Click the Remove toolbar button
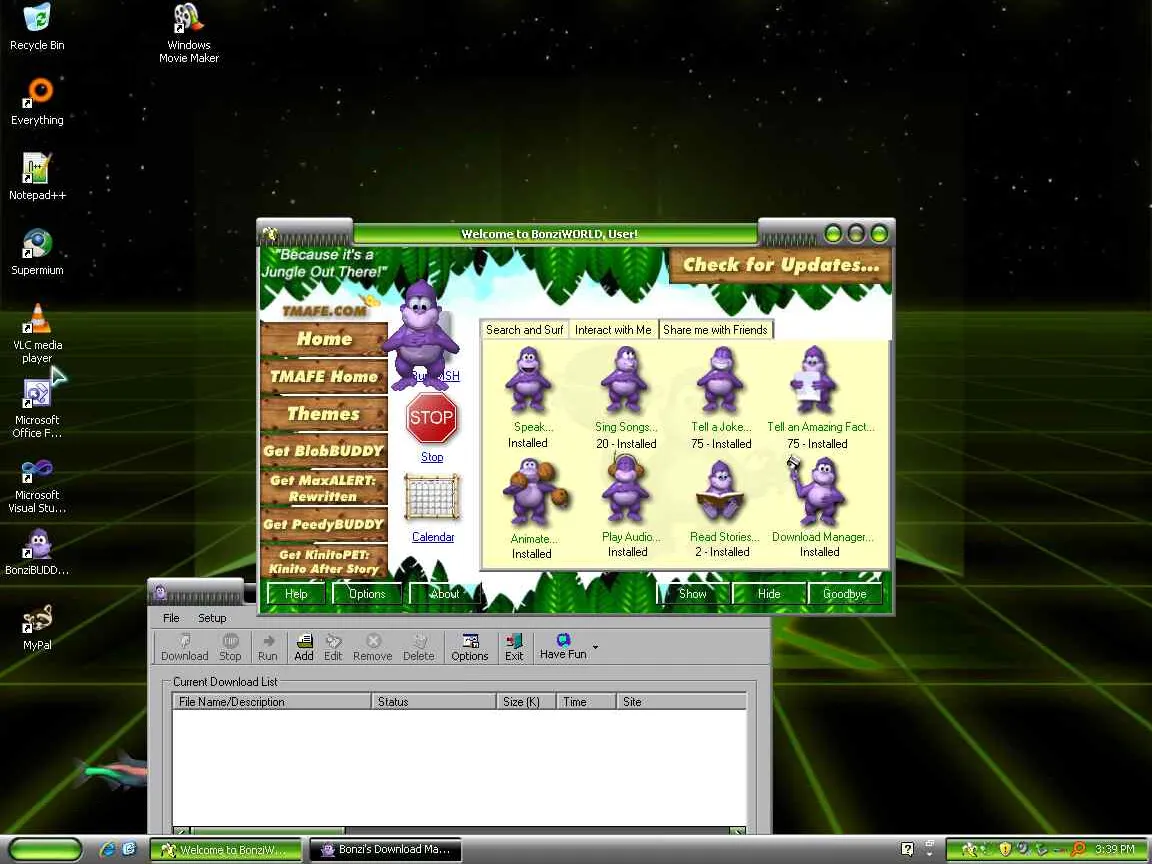 (372, 647)
